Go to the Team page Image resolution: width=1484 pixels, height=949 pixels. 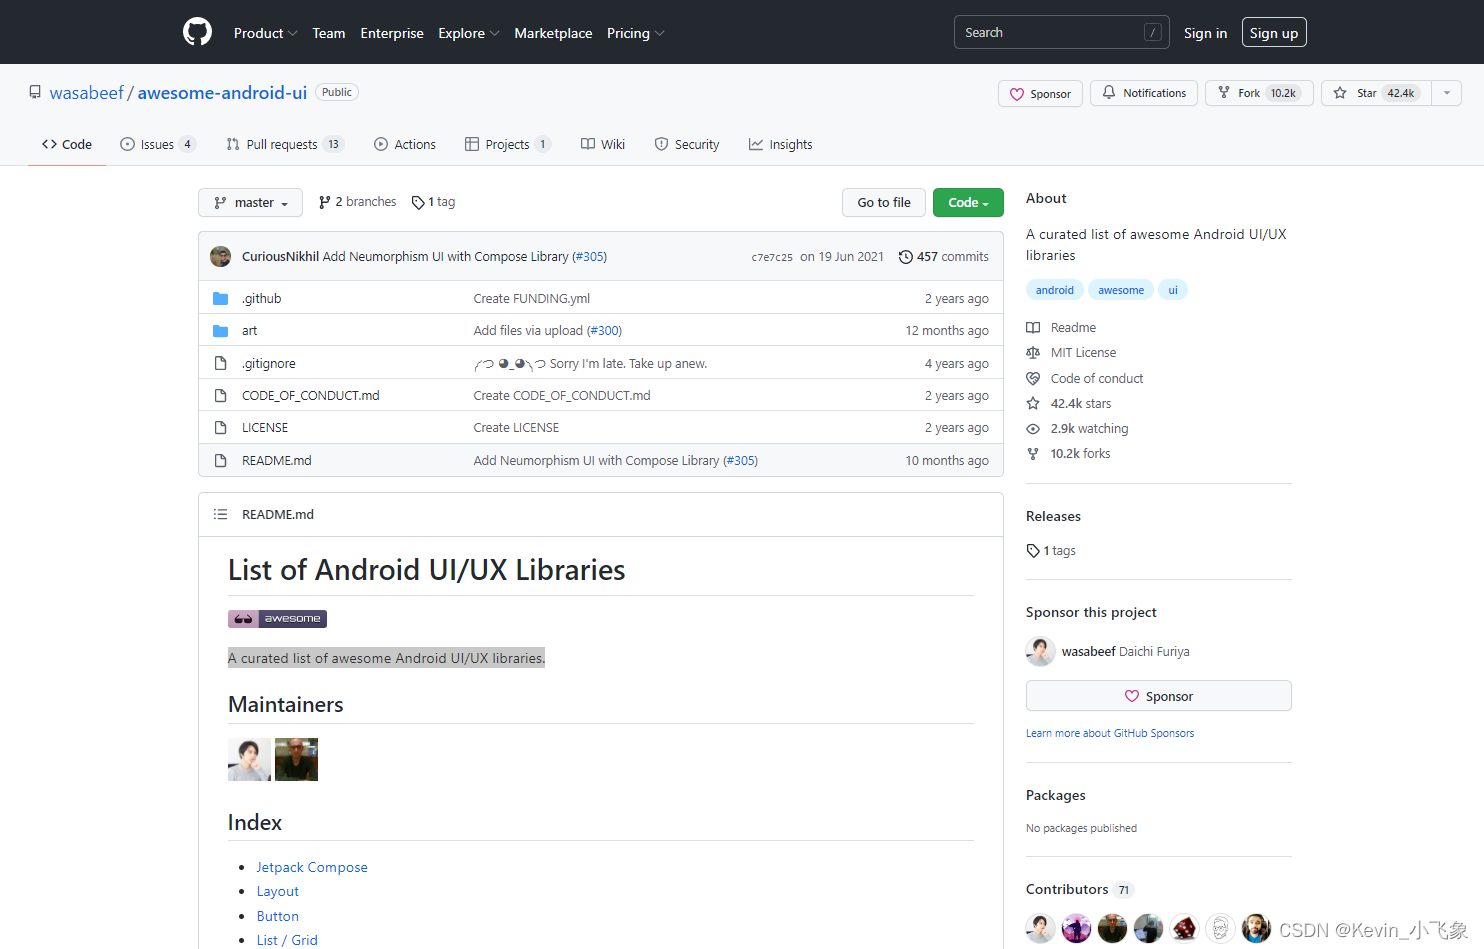pyautogui.click(x=329, y=33)
